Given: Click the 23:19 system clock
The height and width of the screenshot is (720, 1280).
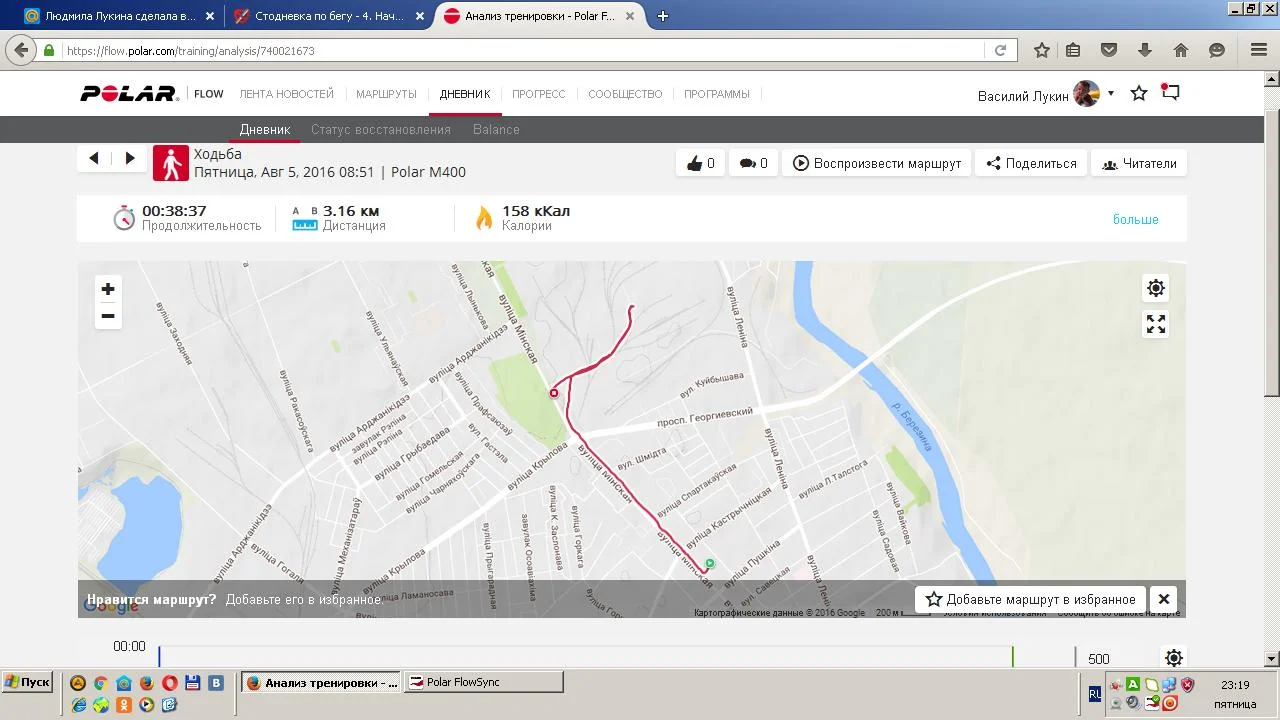Looking at the screenshot, I should 1235,685.
